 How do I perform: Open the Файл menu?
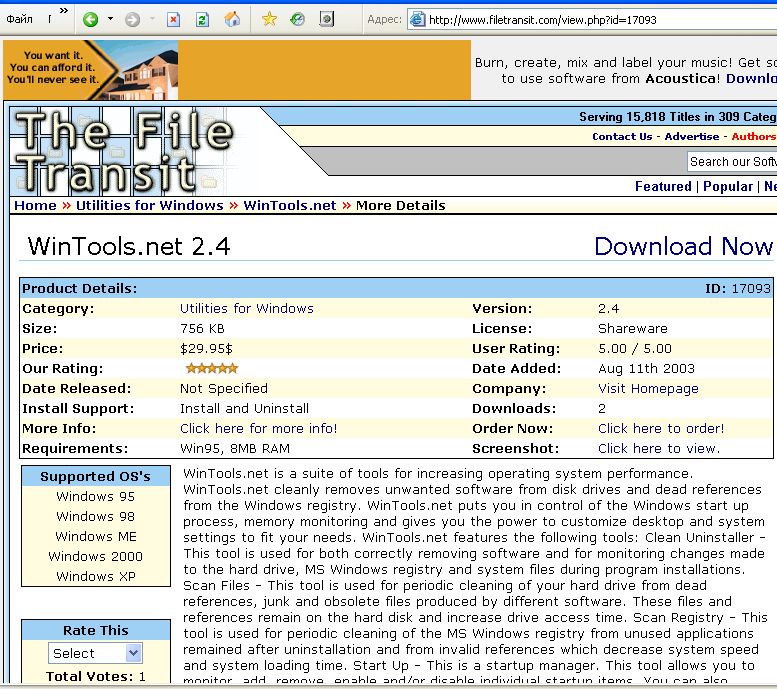click(19, 19)
